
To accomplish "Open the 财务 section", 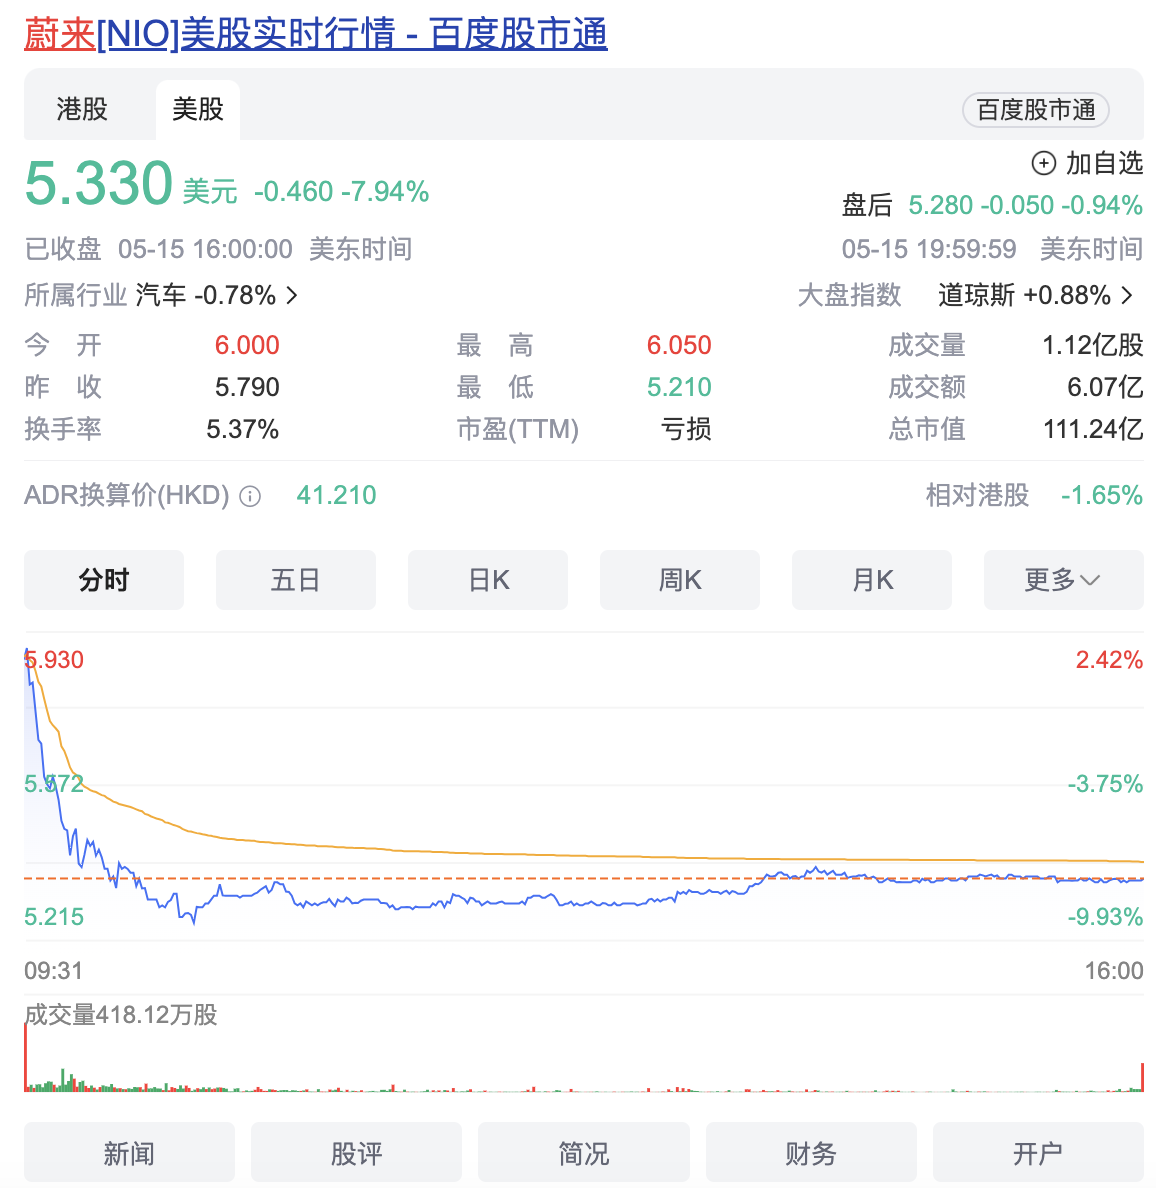I will pos(811,1152).
